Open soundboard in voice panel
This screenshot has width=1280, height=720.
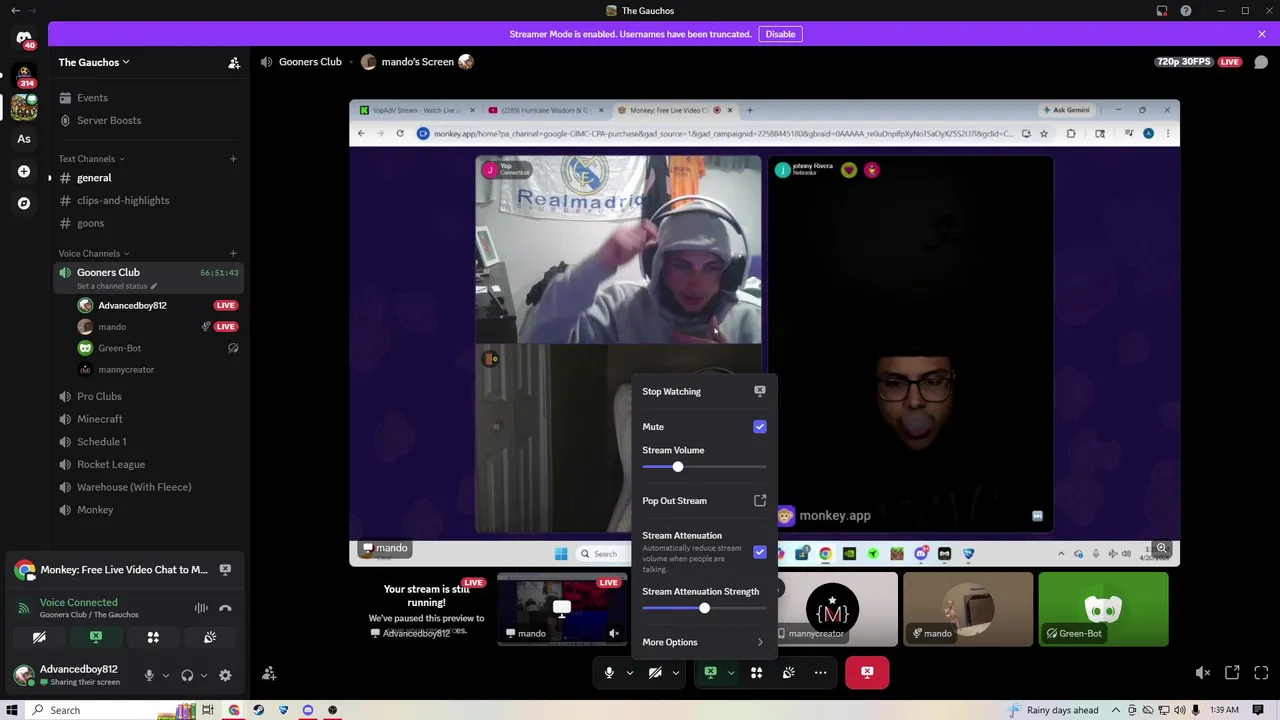(210, 637)
